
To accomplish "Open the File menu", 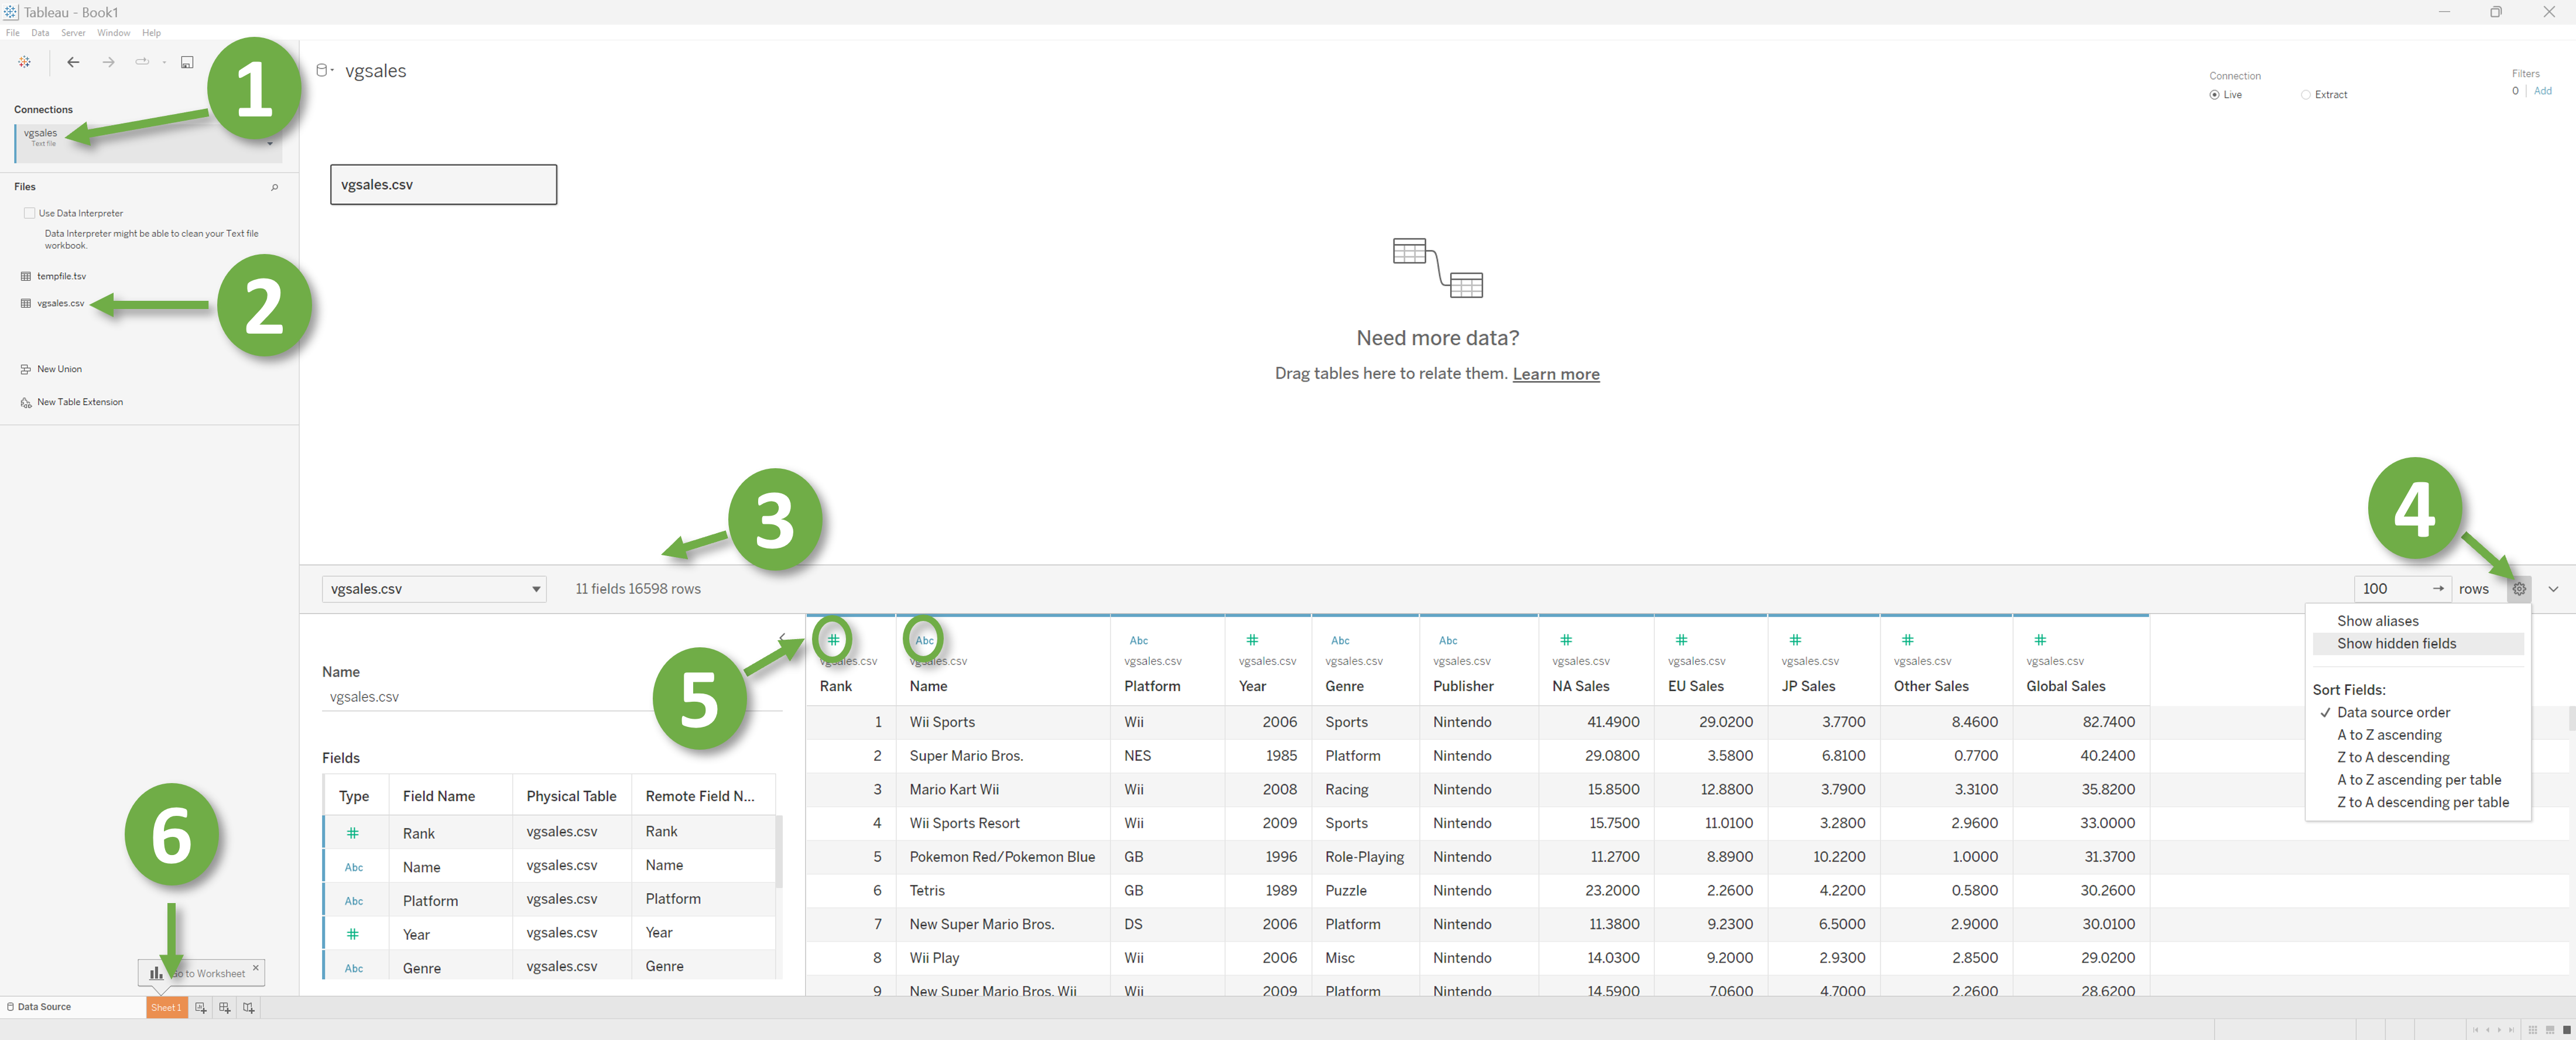I will (x=13, y=33).
